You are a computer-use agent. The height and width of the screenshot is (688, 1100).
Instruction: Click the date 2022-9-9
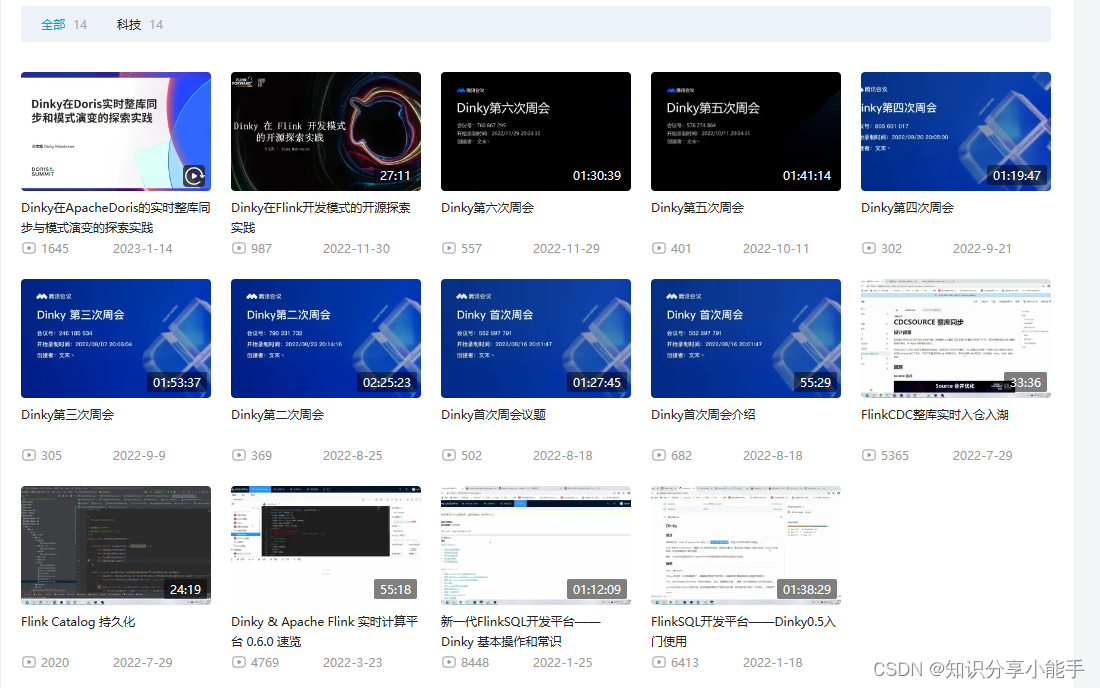[139, 455]
